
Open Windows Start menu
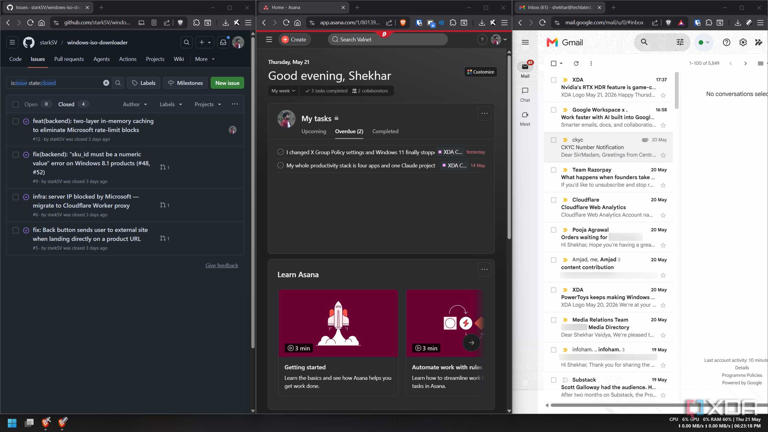pyautogui.click(x=12, y=422)
